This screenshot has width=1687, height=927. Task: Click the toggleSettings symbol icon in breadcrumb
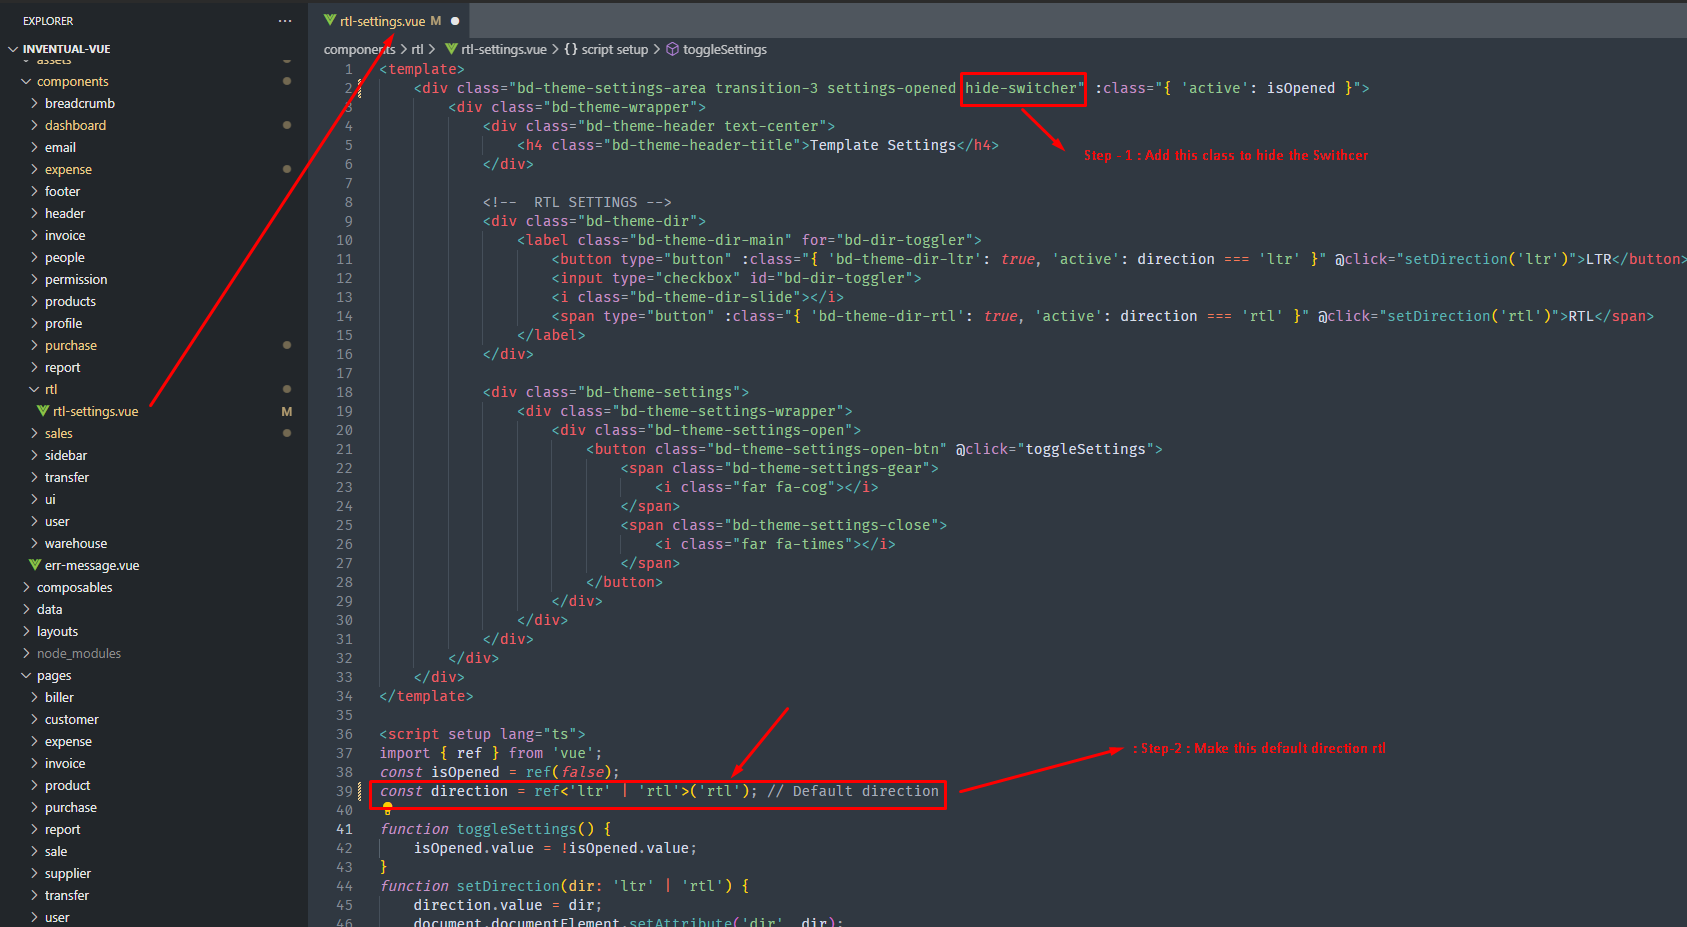(x=672, y=49)
